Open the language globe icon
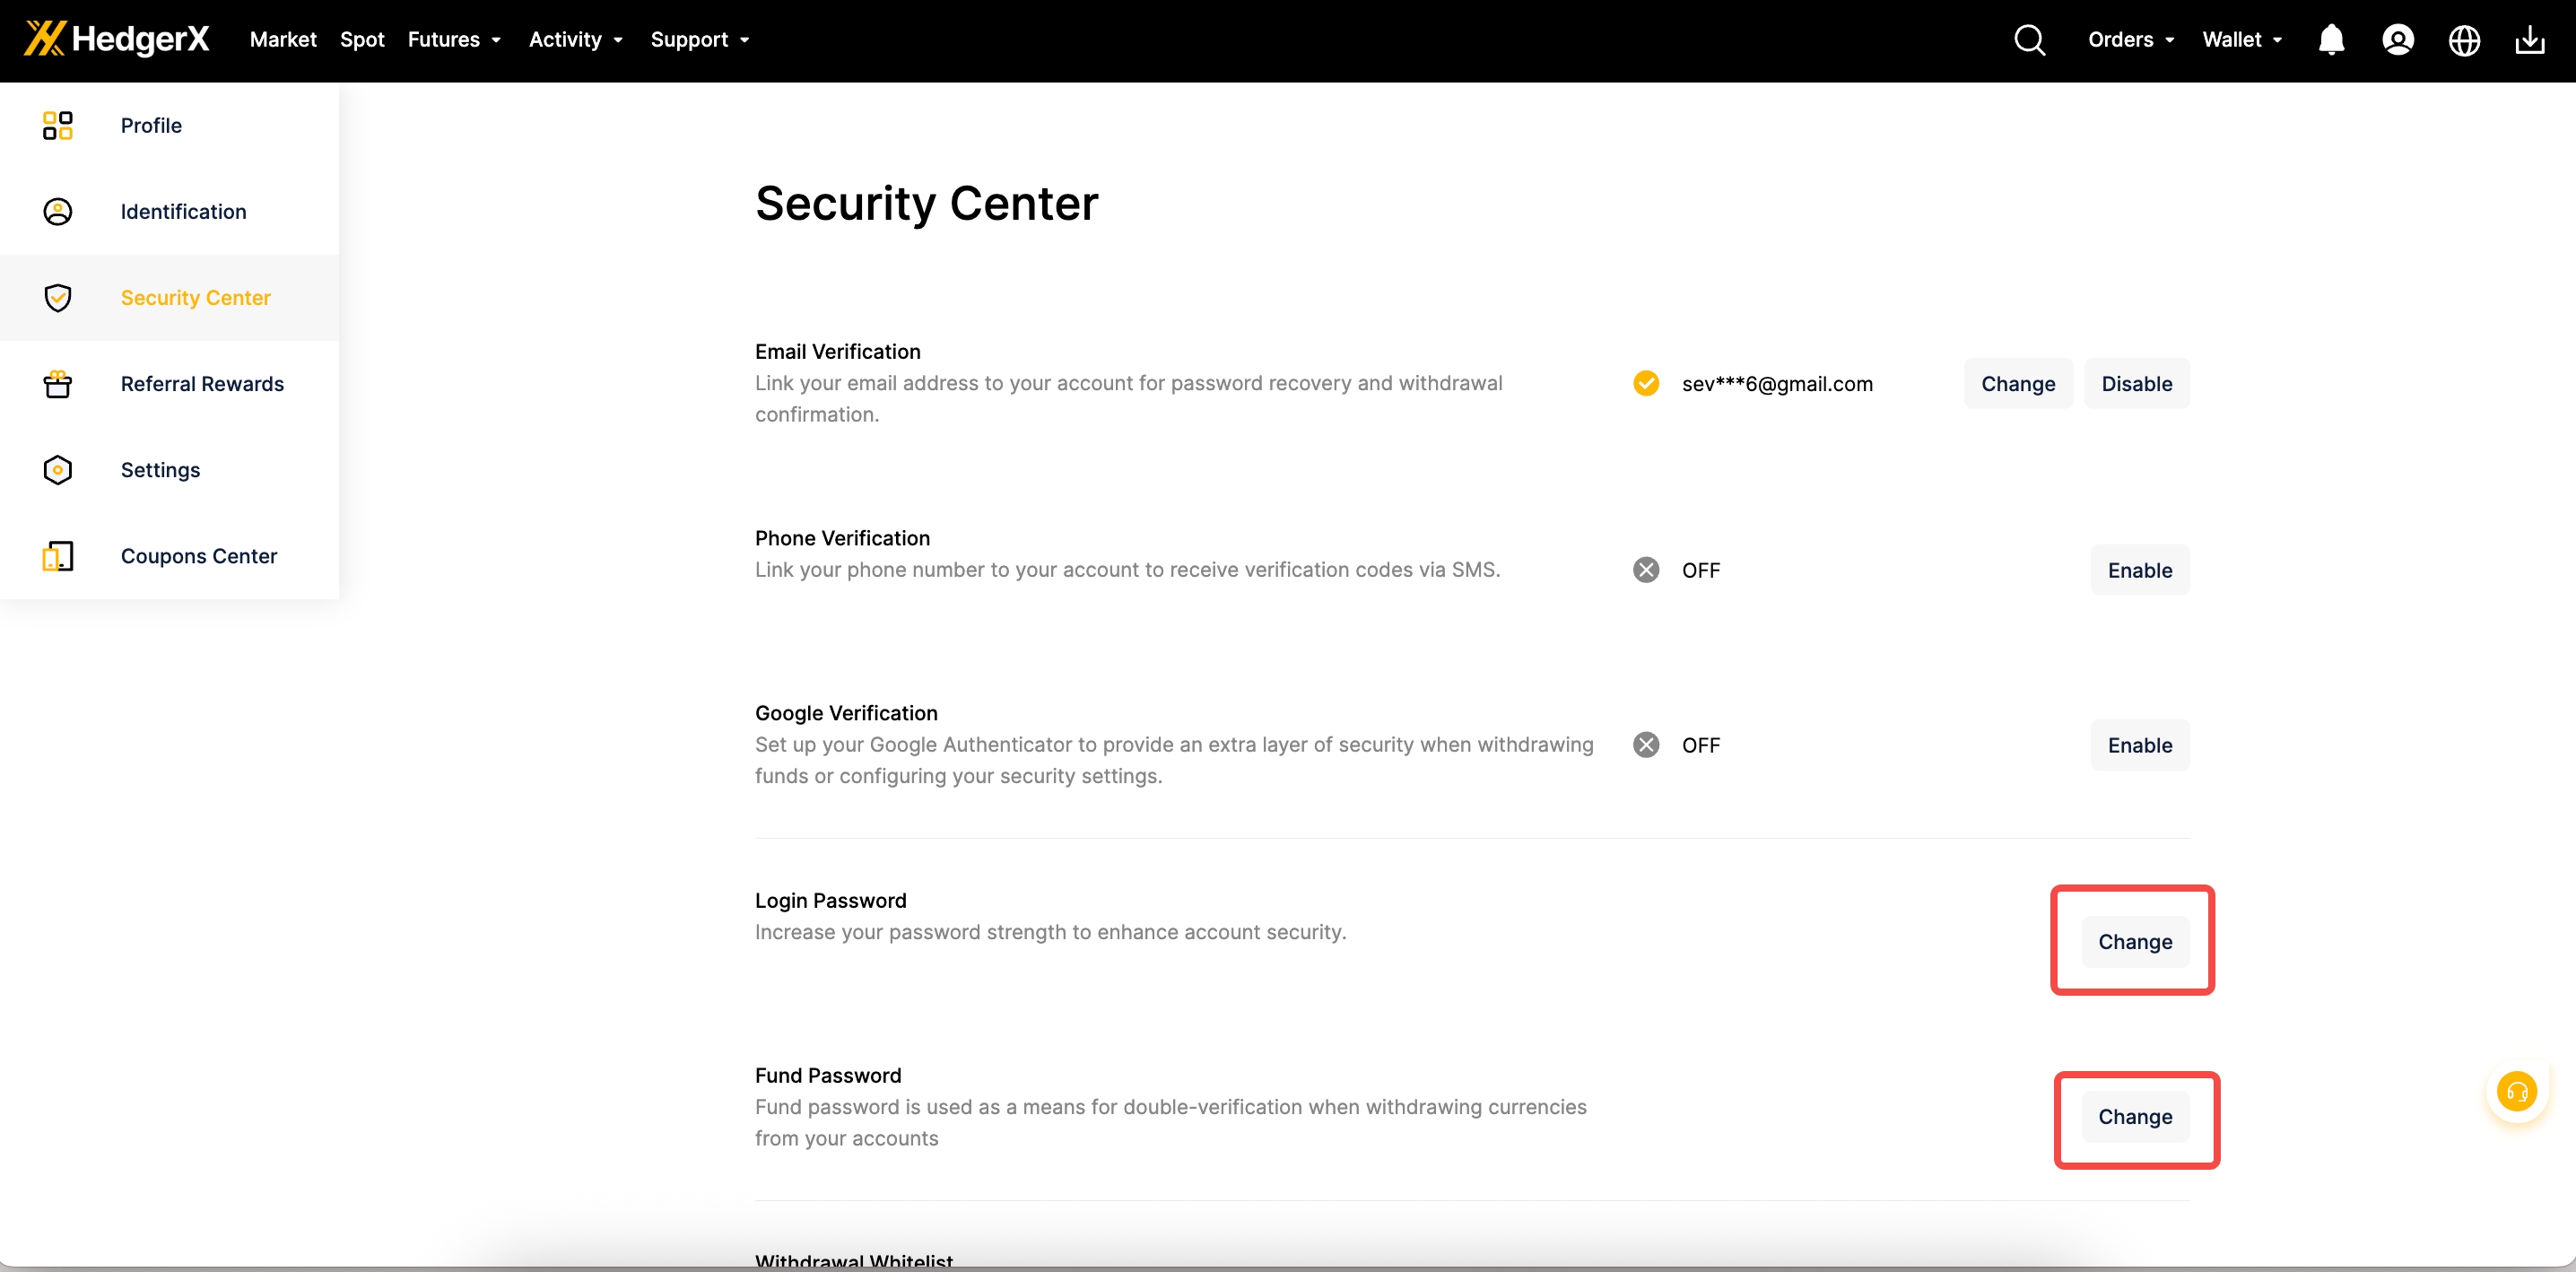The height and width of the screenshot is (1272, 2576). coord(2463,40)
